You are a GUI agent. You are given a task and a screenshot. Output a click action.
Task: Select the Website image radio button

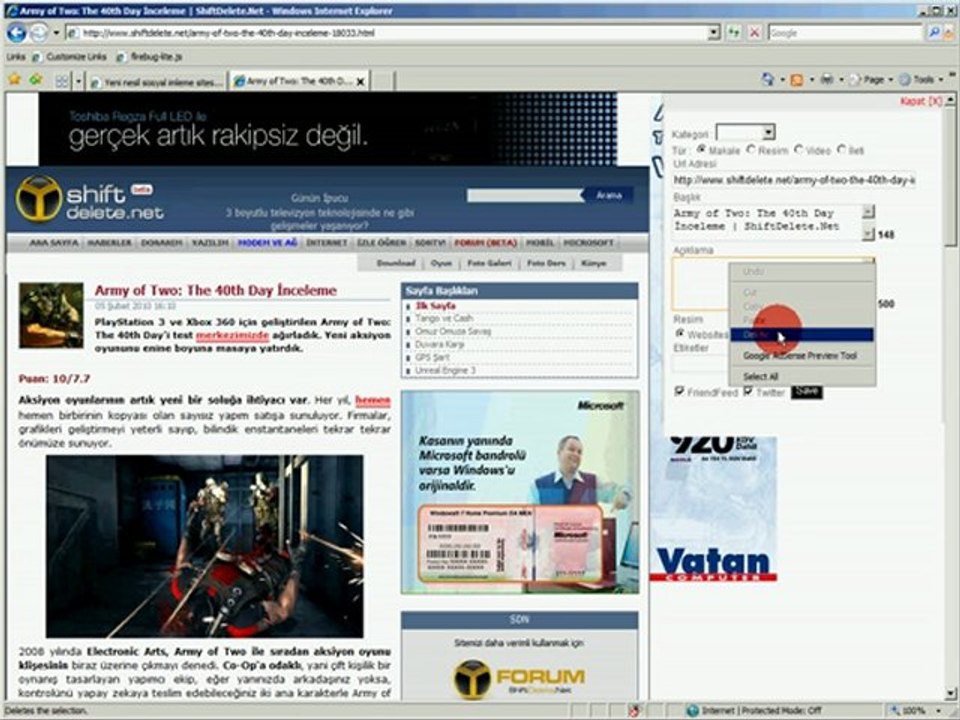point(680,334)
